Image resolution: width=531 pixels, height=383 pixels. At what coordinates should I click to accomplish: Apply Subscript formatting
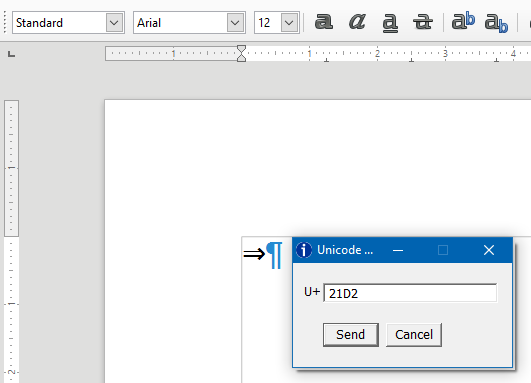(496, 23)
